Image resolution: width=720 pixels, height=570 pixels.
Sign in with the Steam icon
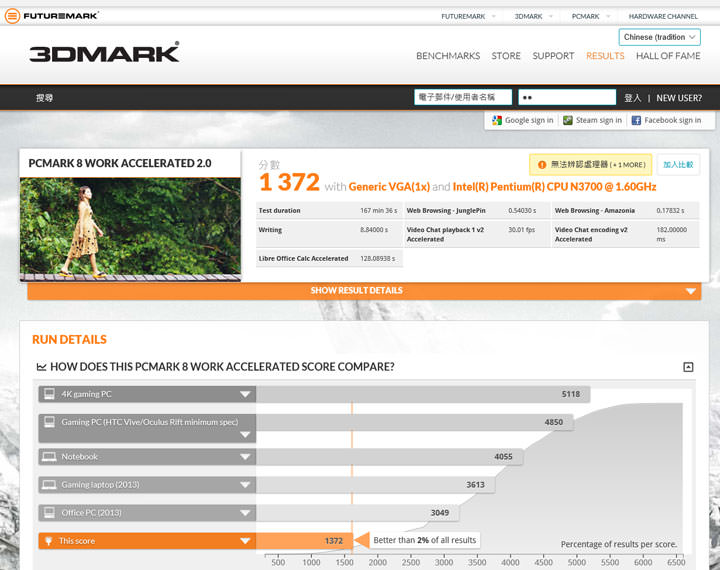click(567, 120)
